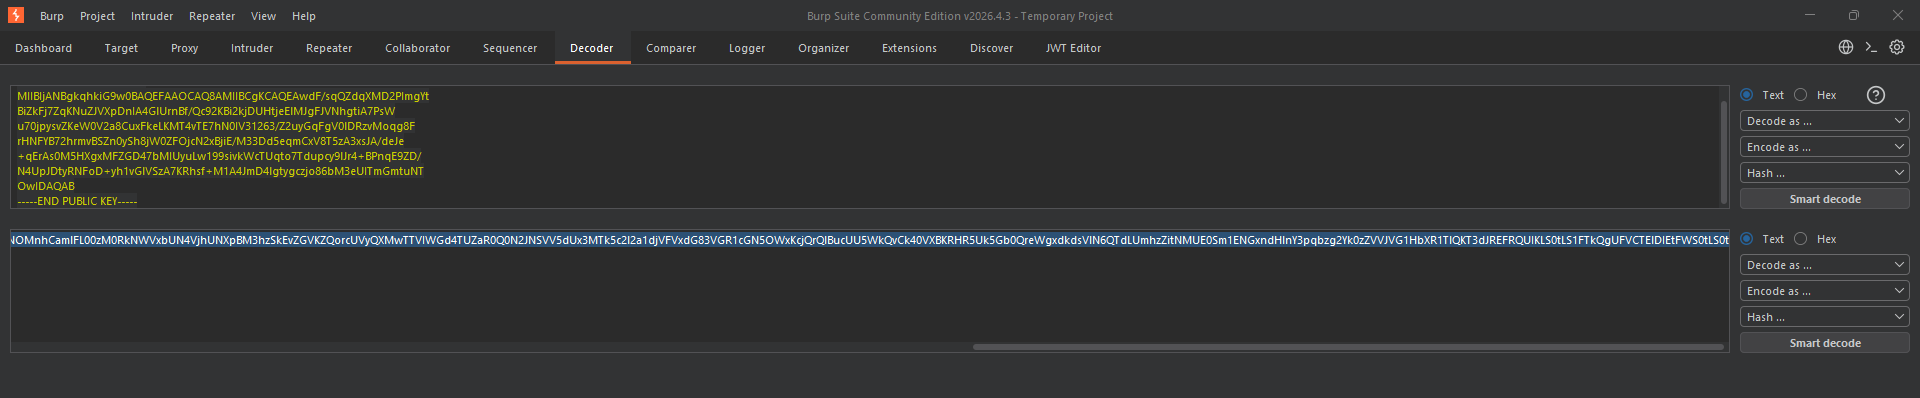Open the Burp menu

tap(52, 16)
